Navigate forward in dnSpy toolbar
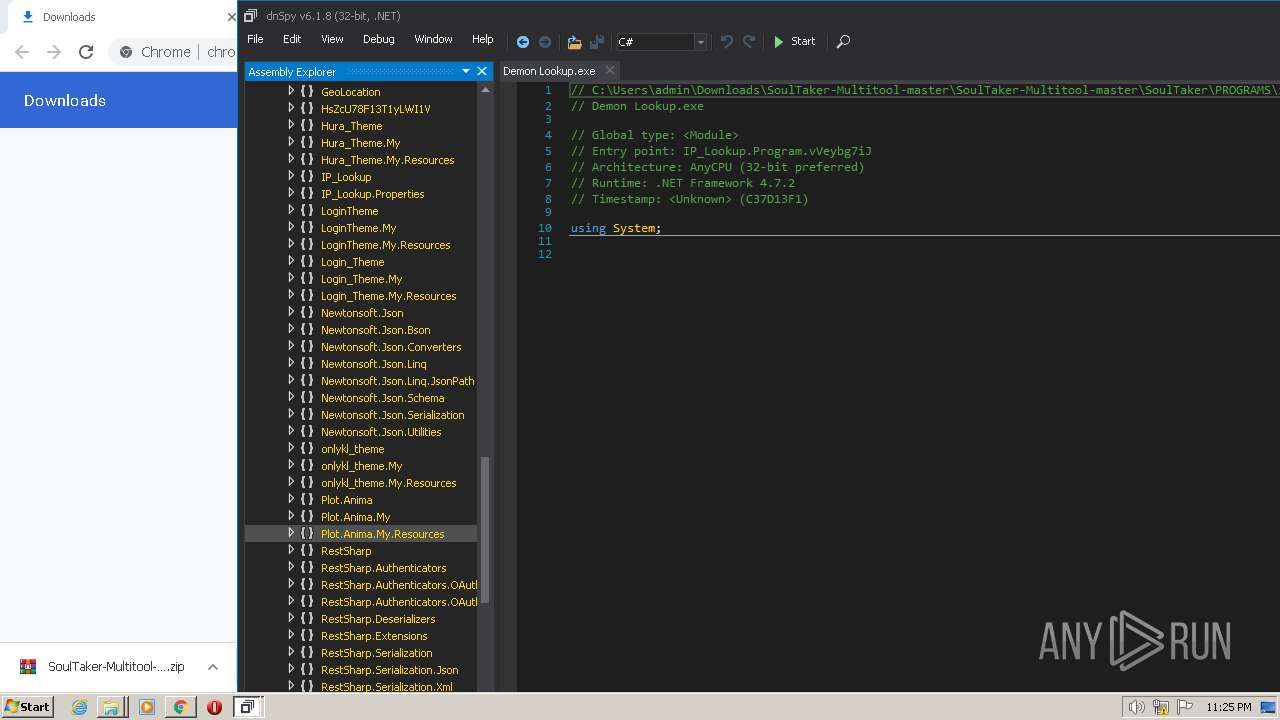 (x=545, y=42)
